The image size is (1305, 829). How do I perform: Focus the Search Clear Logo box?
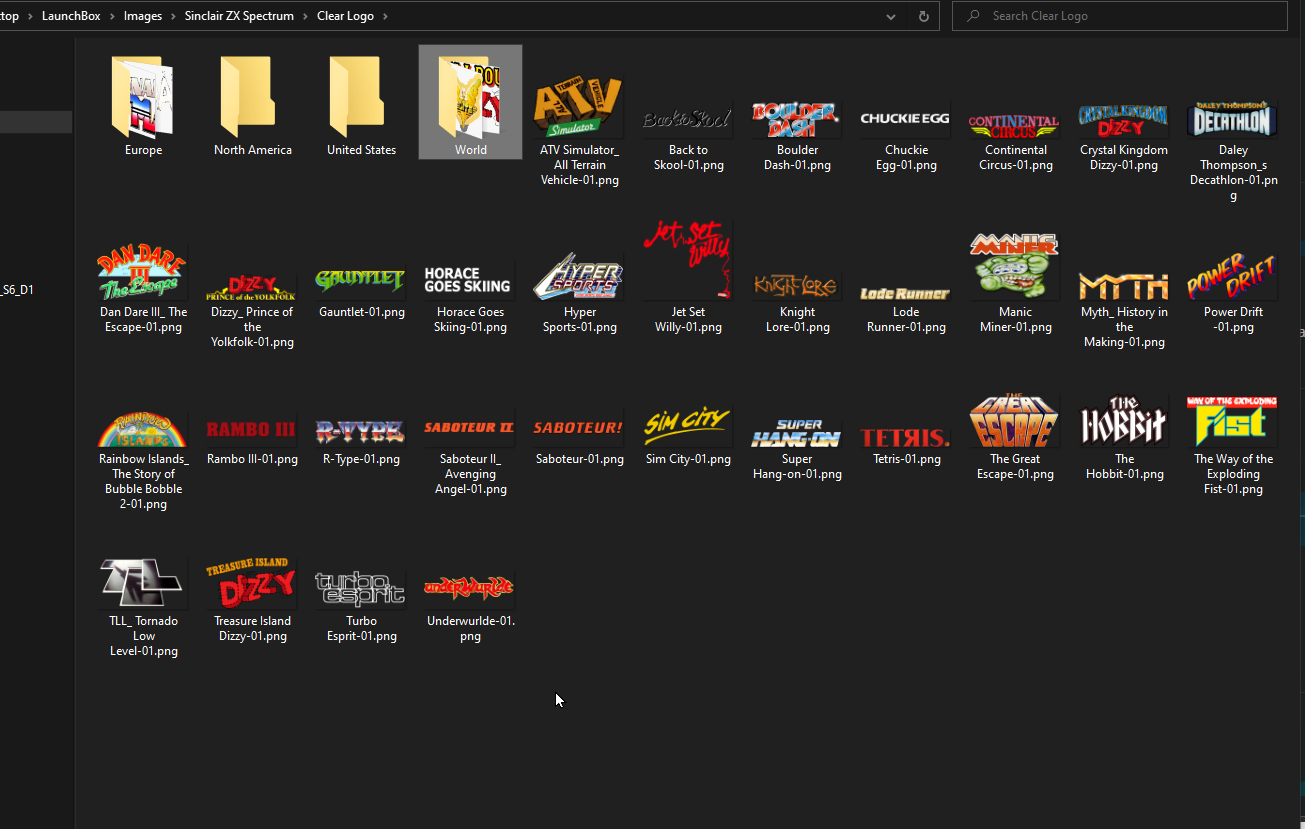point(1119,16)
